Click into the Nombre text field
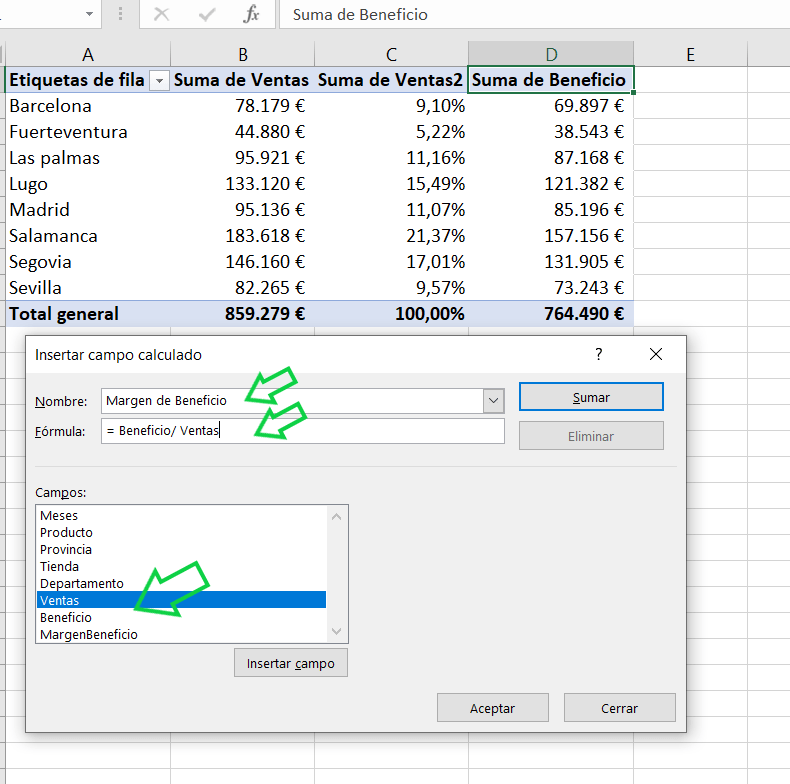 pos(292,401)
